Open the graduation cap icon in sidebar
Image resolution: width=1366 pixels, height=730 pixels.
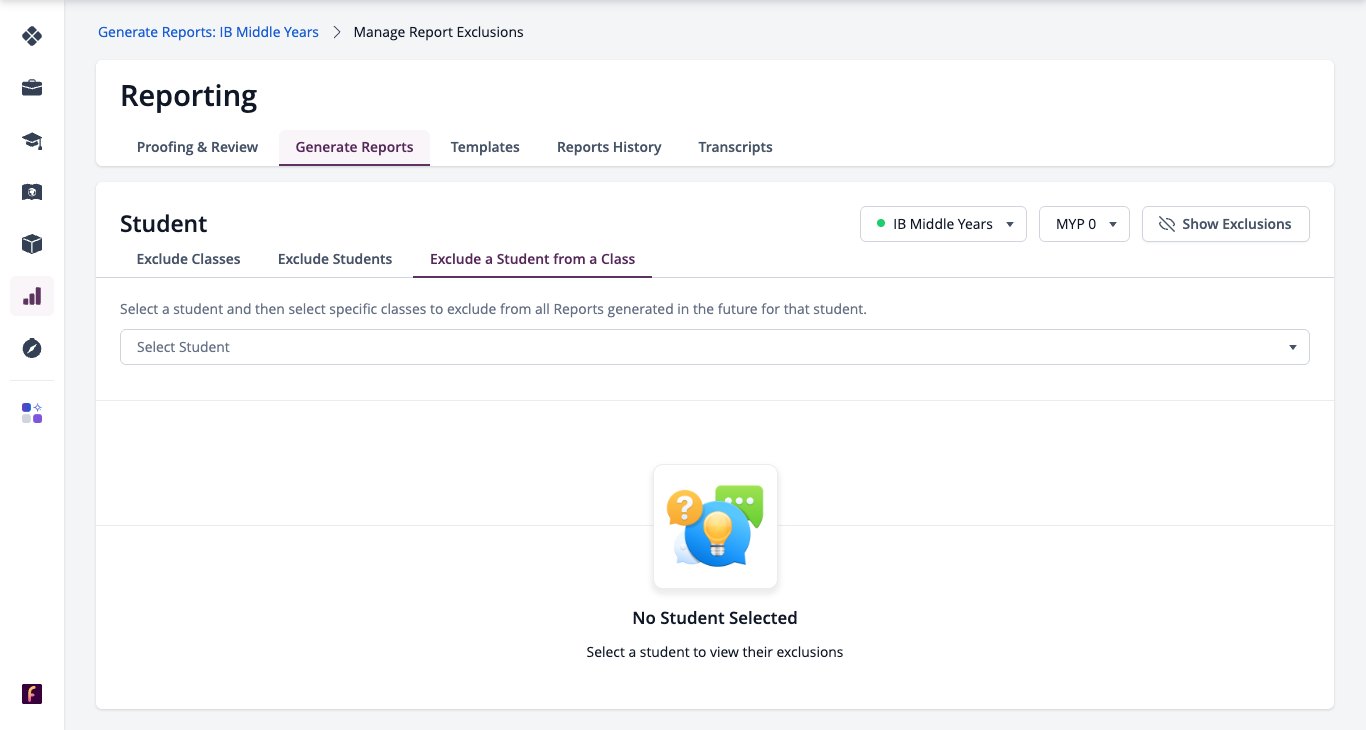(32, 140)
